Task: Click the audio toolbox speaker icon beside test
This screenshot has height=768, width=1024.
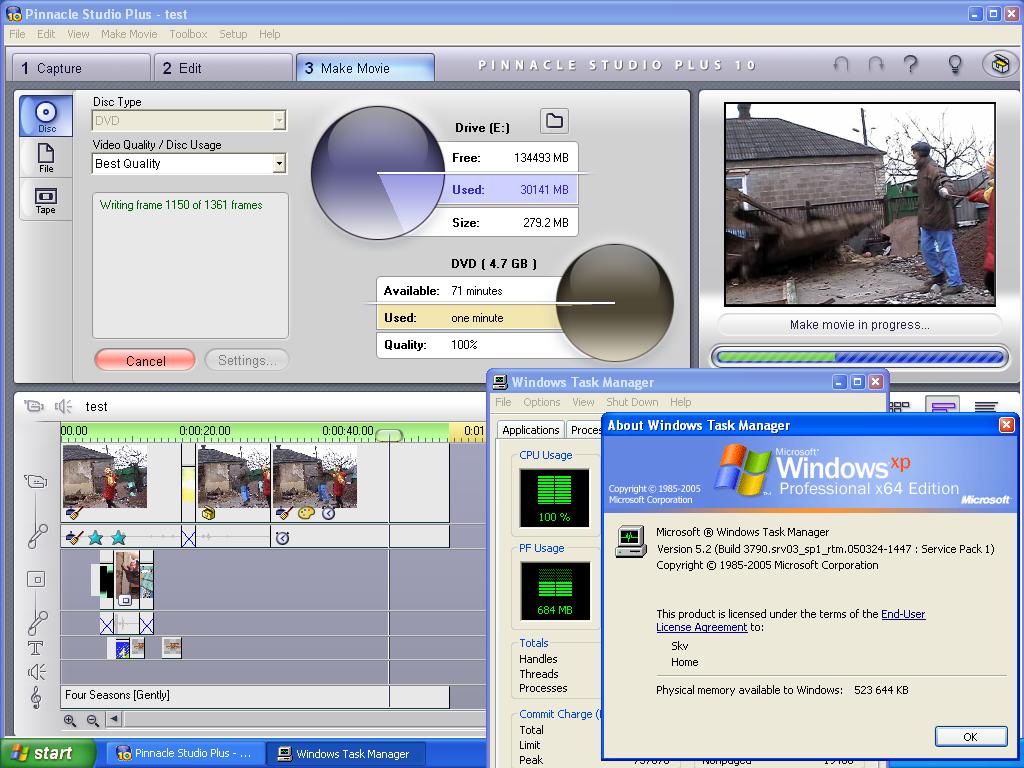Action: point(63,407)
